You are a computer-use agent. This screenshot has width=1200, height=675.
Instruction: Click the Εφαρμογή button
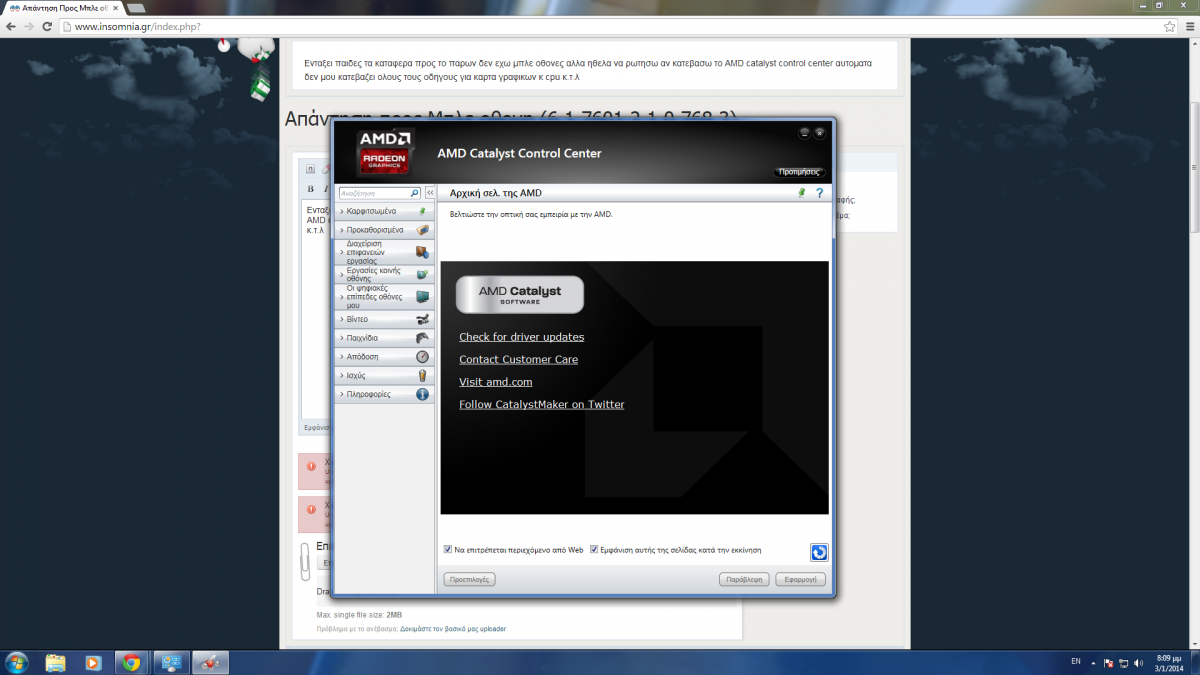click(800, 579)
